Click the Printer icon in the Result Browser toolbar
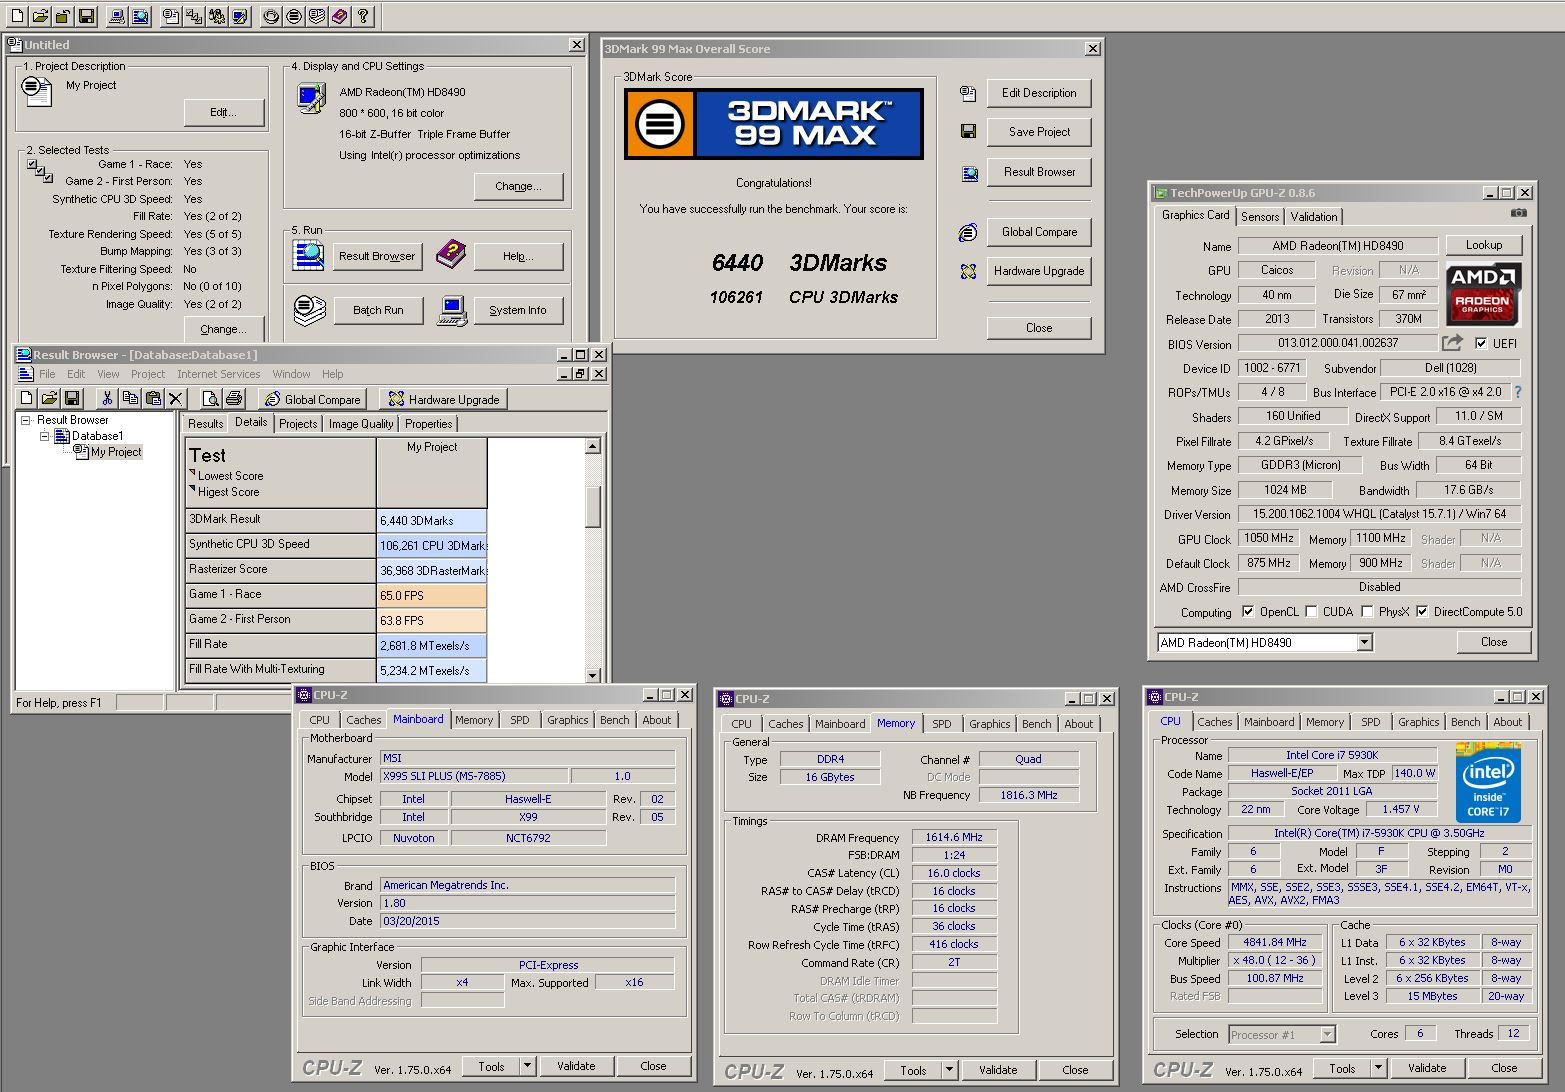The image size is (1565, 1092). [234, 398]
